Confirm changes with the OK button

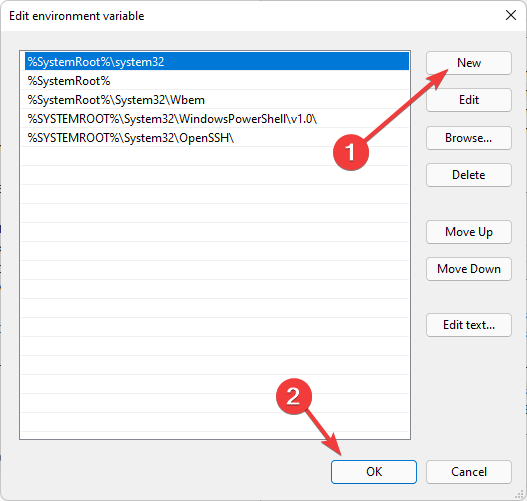click(x=374, y=472)
